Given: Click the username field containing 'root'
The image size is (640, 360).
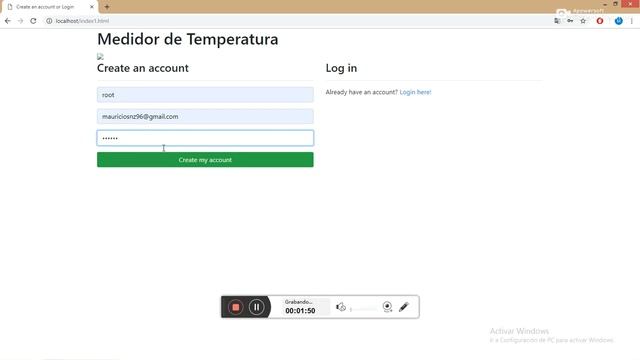Looking at the screenshot, I should click(205, 95).
